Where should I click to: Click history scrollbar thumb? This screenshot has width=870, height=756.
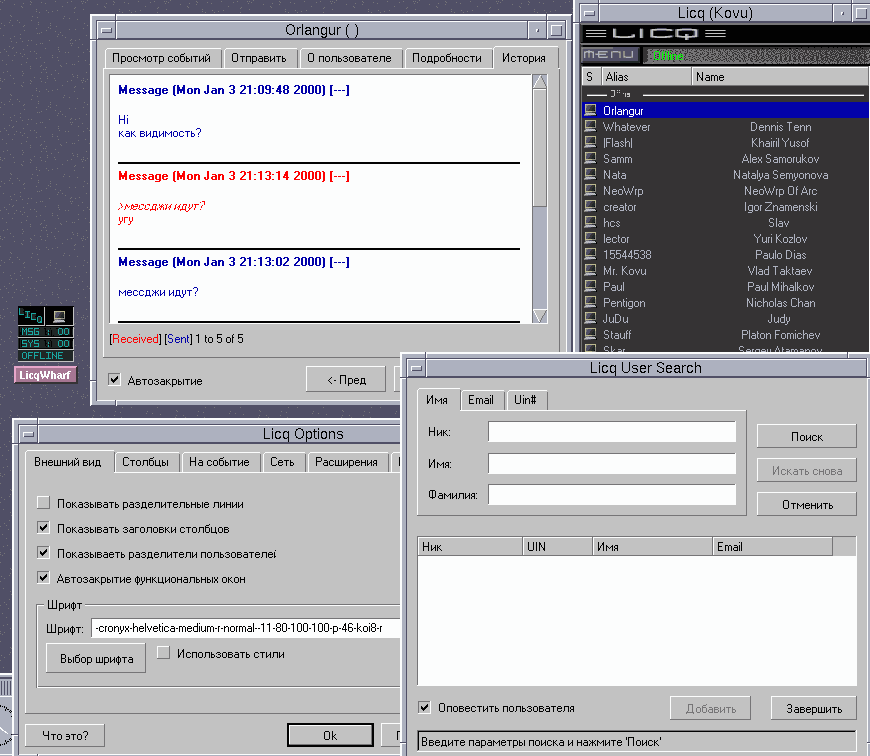[539, 149]
